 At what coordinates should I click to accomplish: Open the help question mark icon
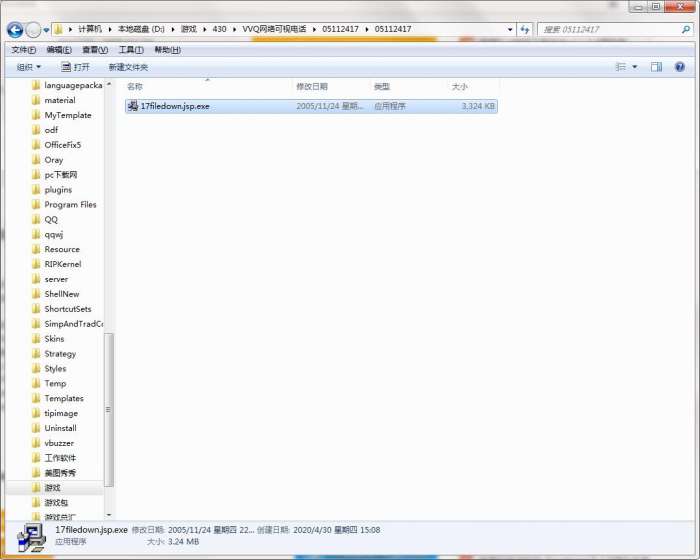click(680, 67)
